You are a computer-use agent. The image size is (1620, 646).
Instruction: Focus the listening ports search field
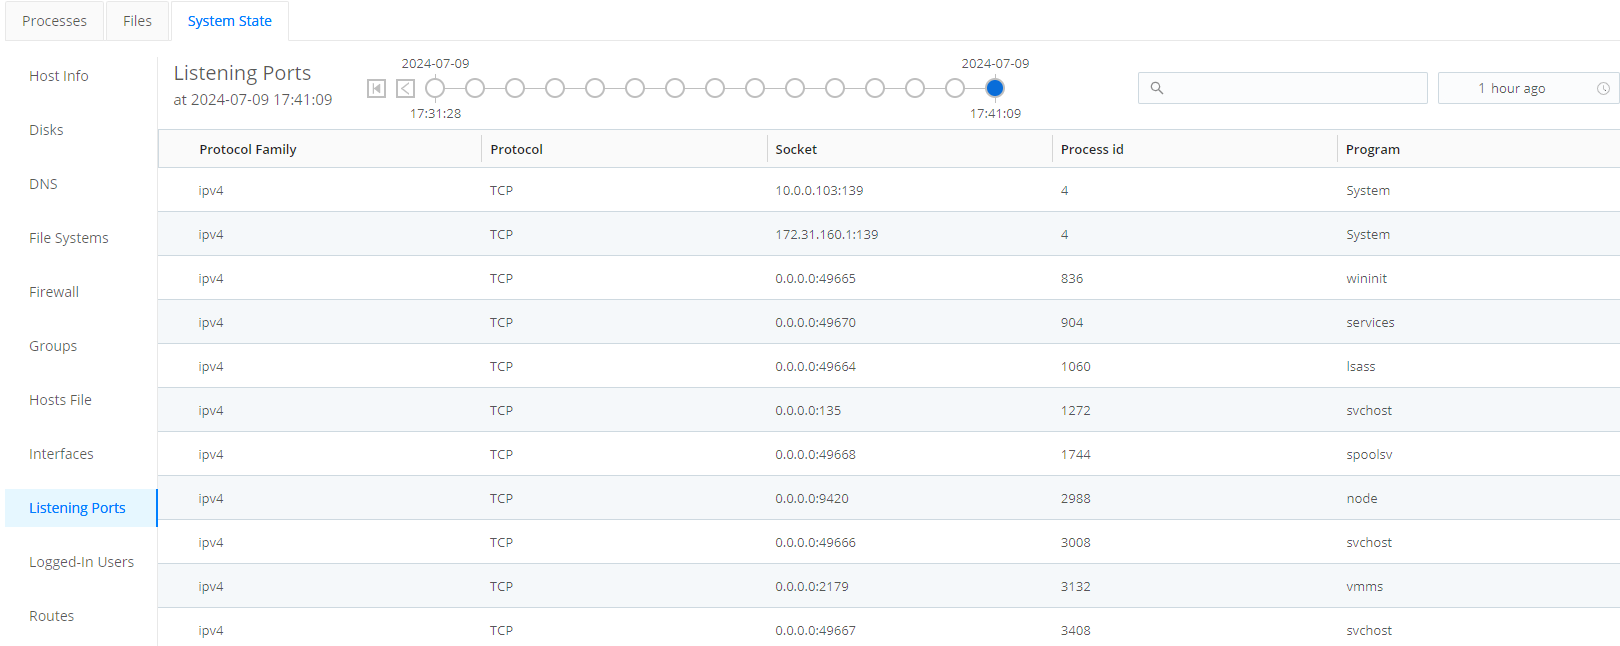(1283, 88)
